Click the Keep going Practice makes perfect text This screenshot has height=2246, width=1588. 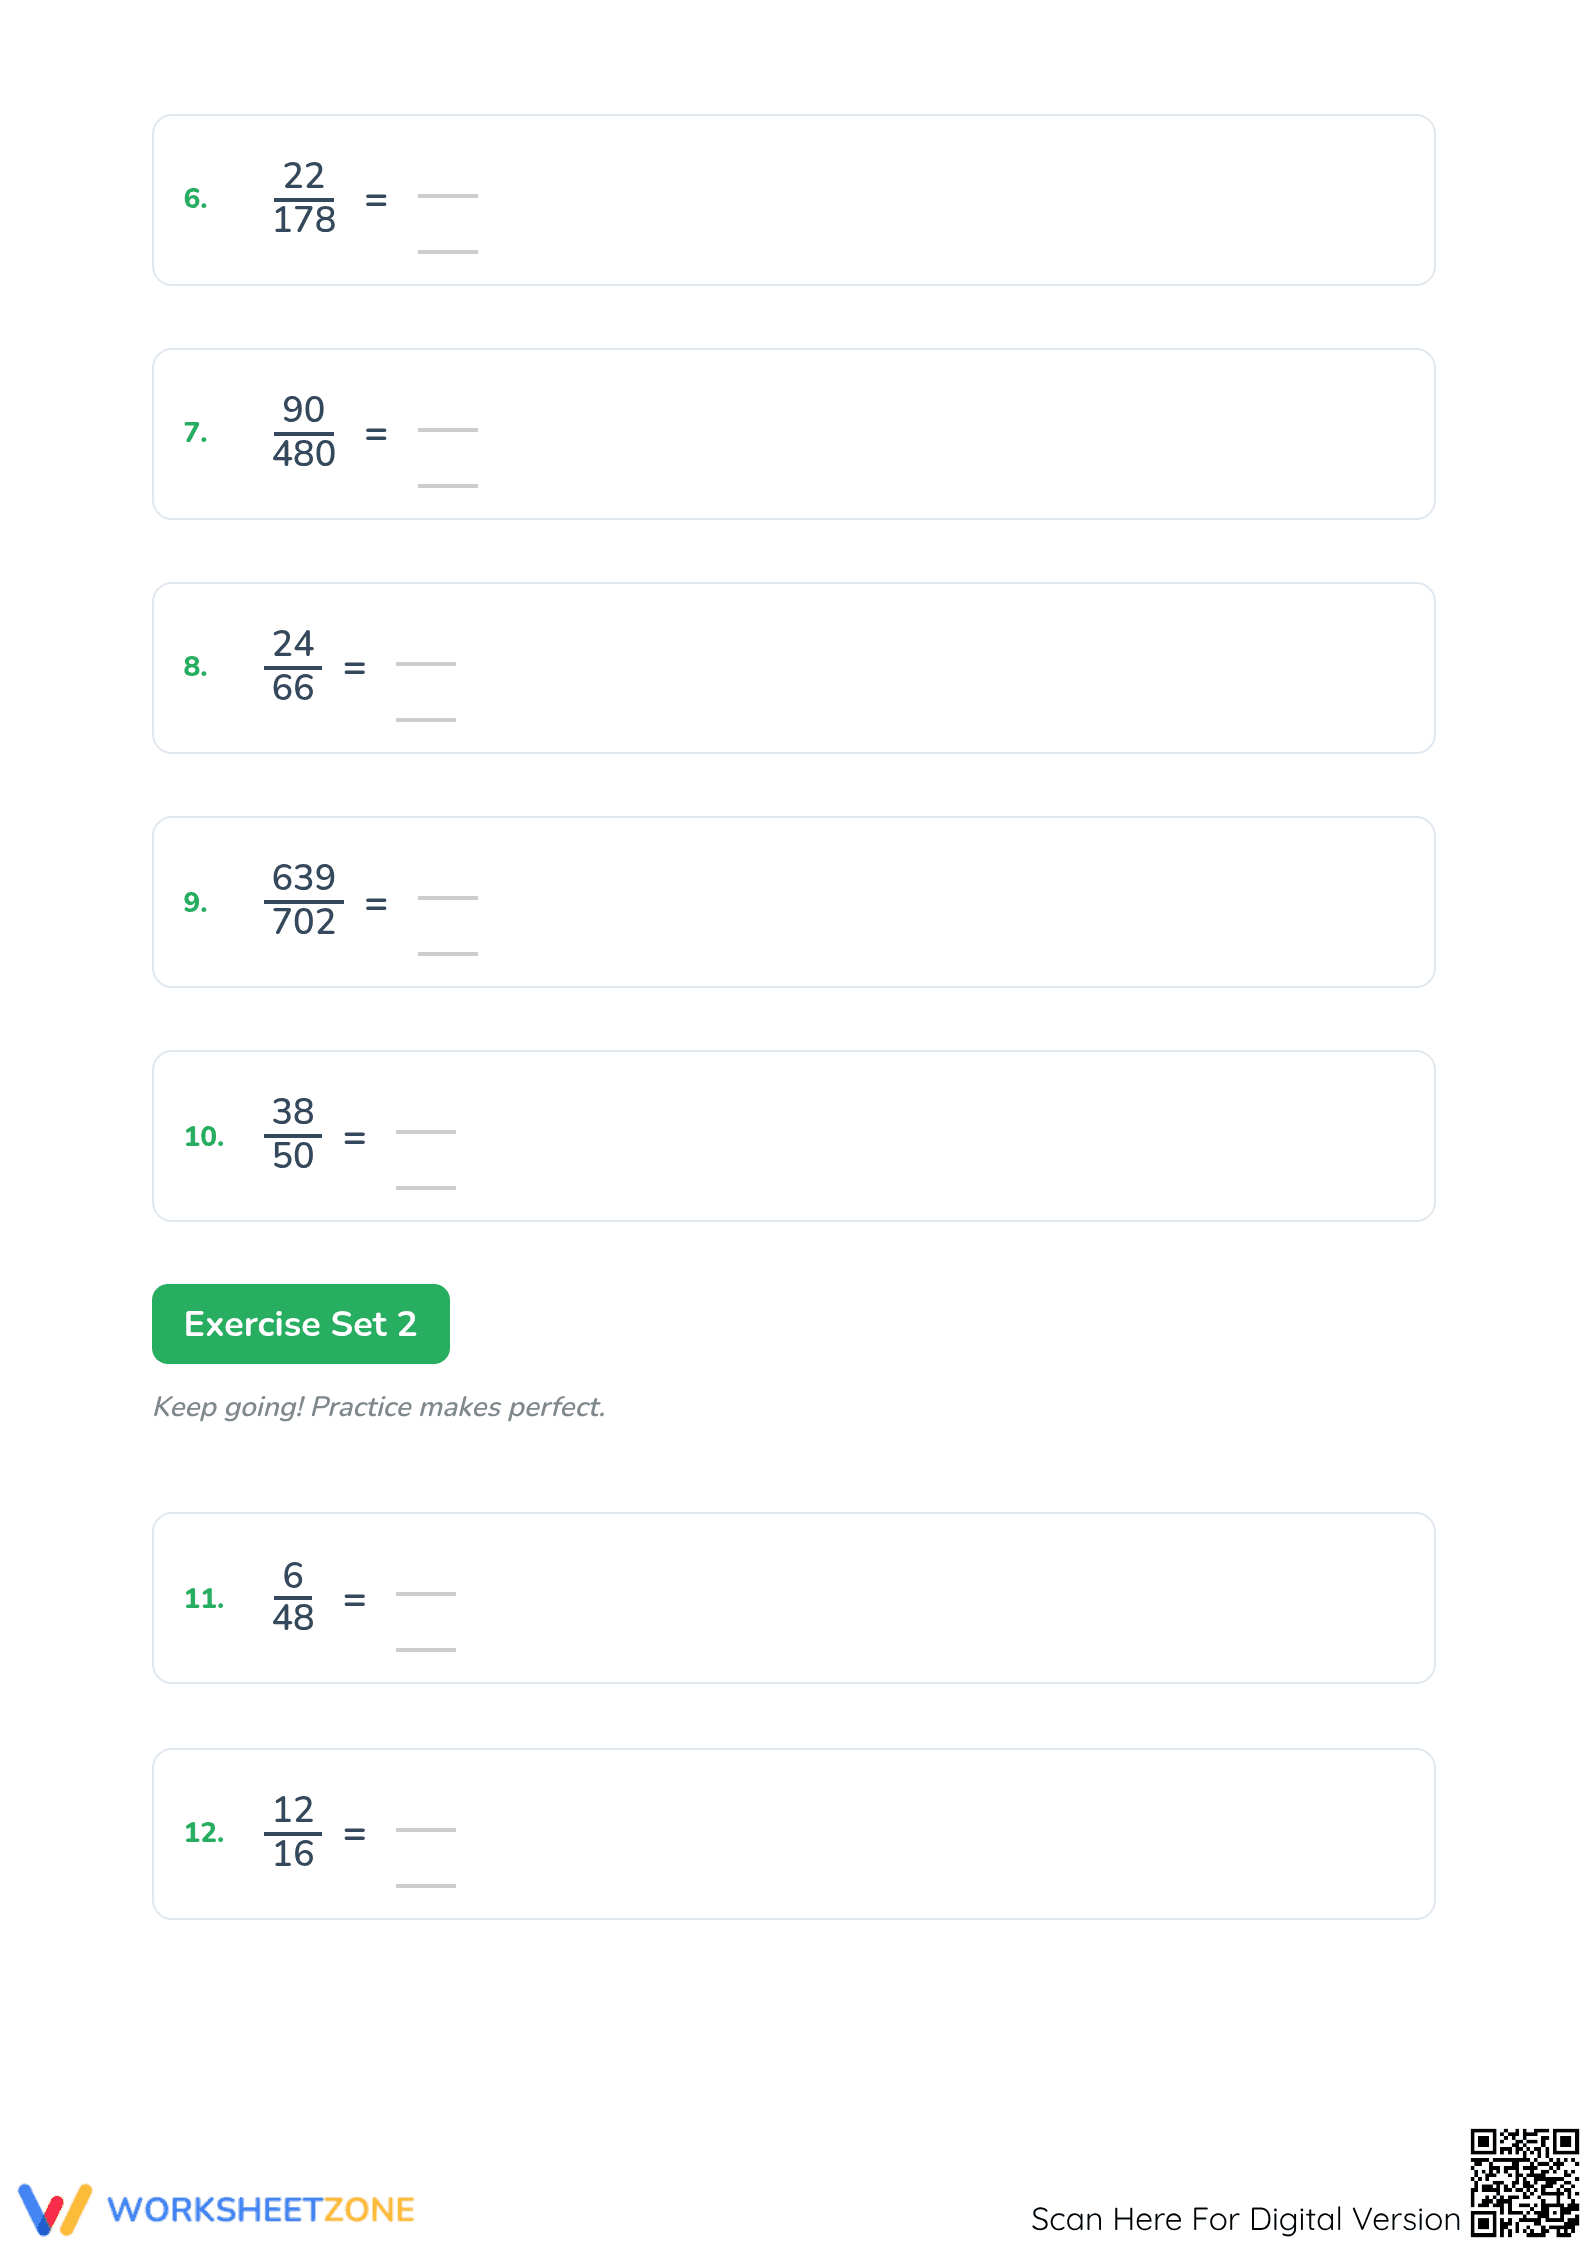coord(379,1407)
